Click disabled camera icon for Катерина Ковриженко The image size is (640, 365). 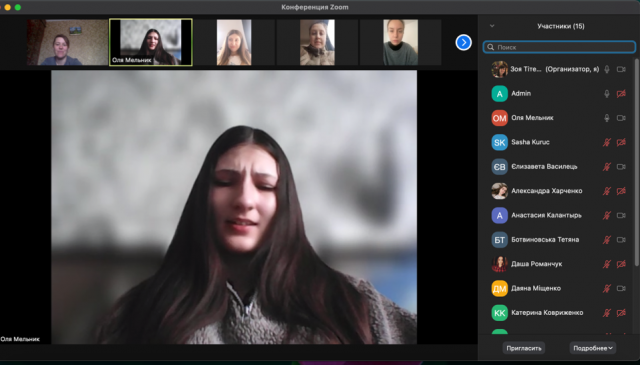(x=621, y=313)
